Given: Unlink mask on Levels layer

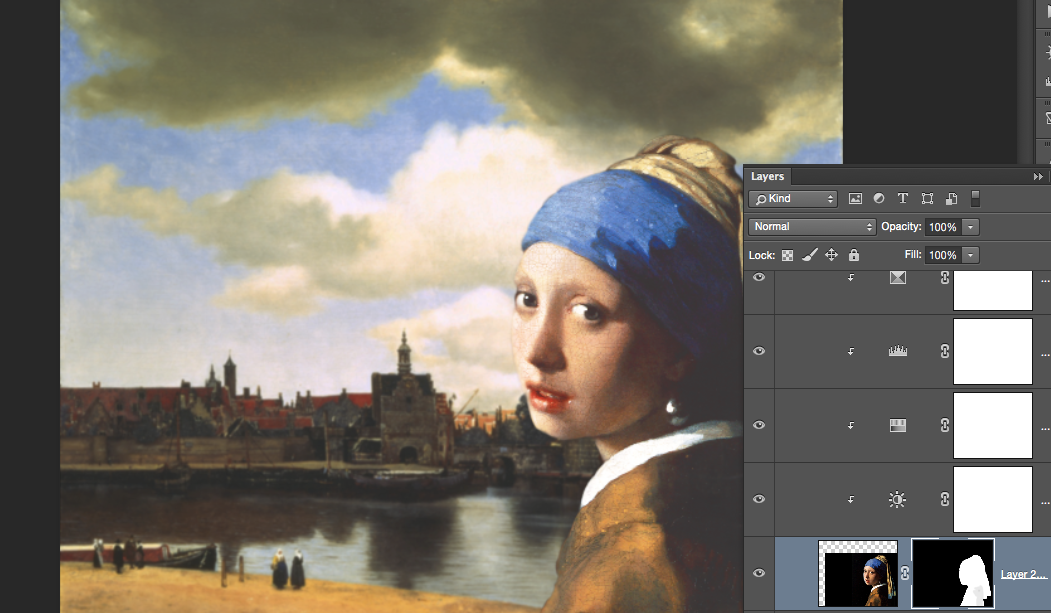Looking at the screenshot, I should tap(944, 351).
